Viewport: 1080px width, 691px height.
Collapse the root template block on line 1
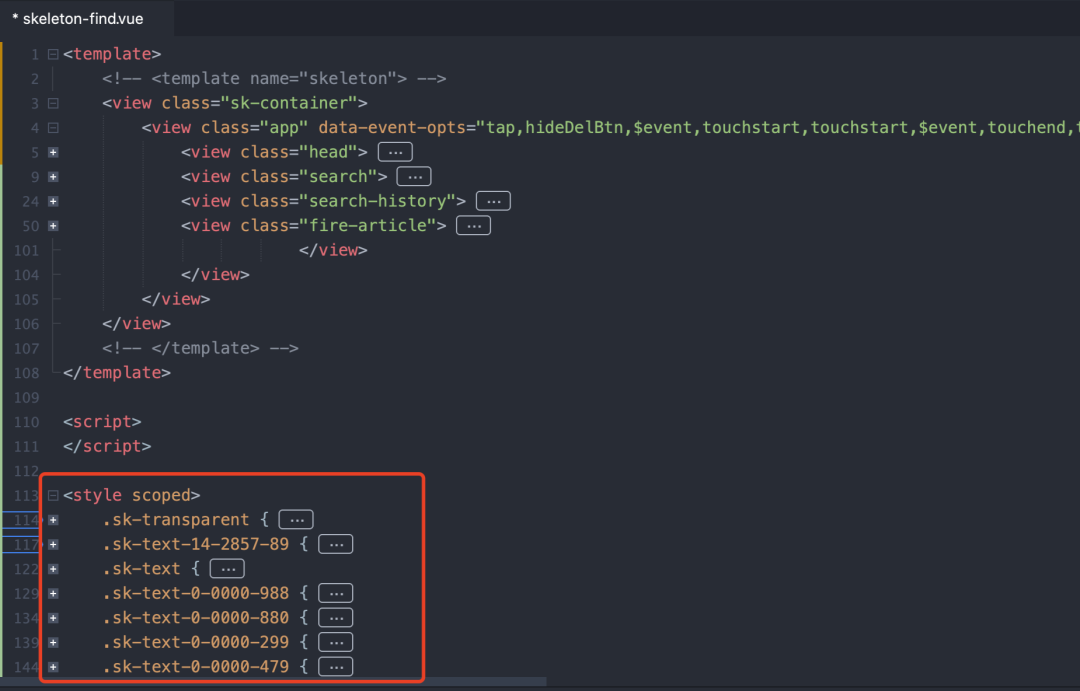click(53, 55)
